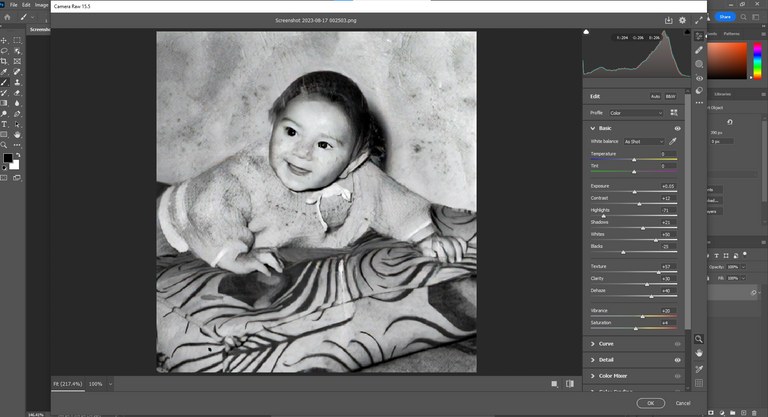Toggle visibility of Curve panel edits

pyautogui.click(x=677, y=344)
